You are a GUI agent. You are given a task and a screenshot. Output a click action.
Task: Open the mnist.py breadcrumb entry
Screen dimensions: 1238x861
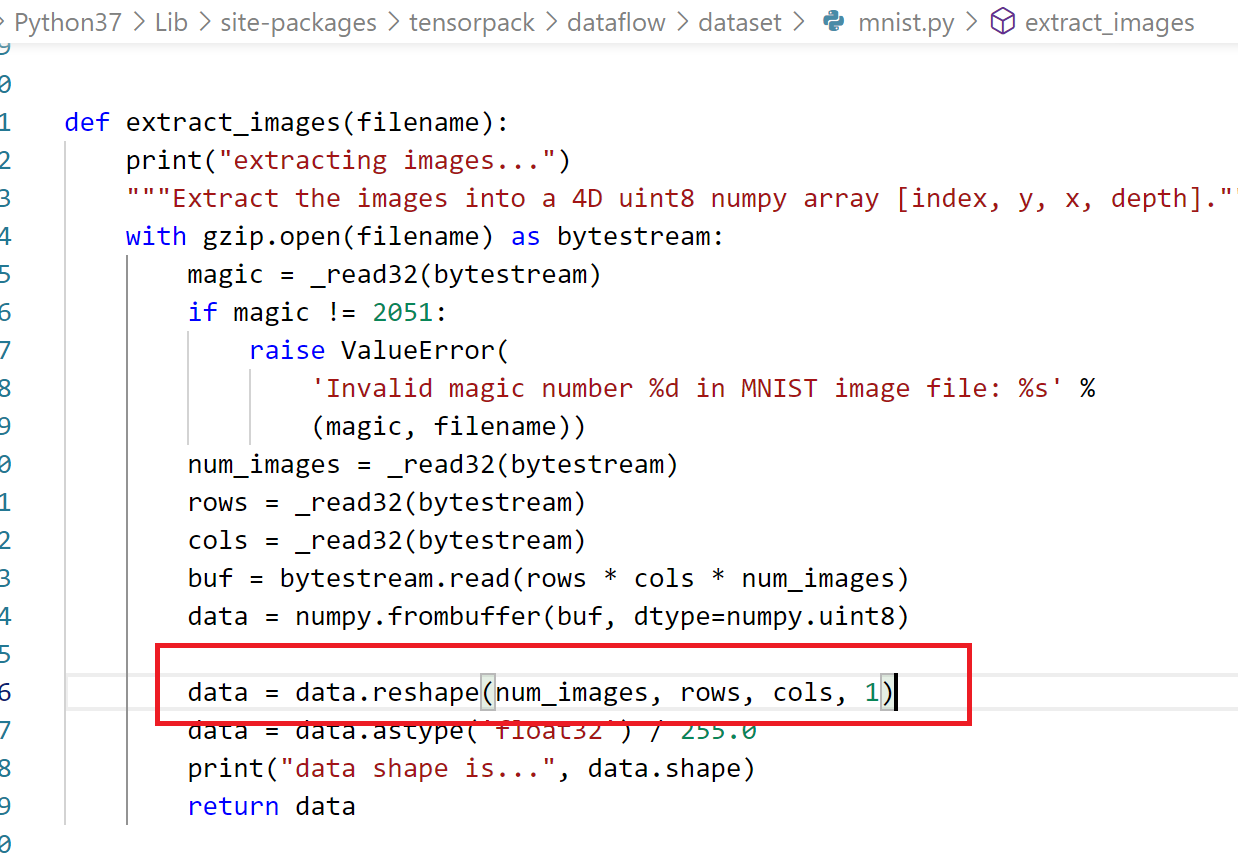905,22
